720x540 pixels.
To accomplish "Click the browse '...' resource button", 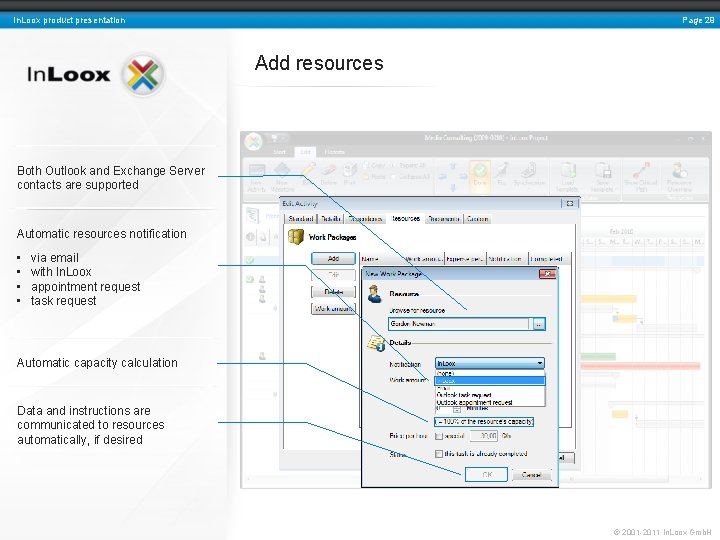I will 539,324.
